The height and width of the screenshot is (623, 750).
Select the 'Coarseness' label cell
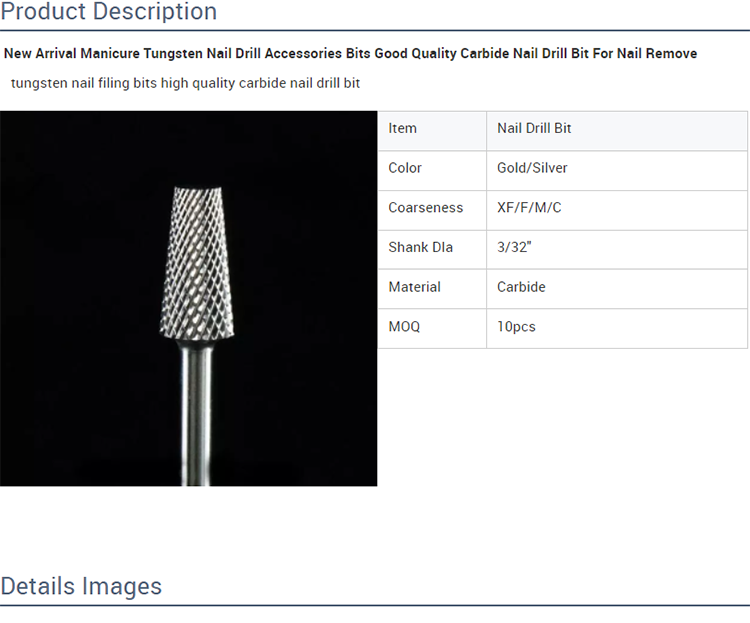[426, 208]
